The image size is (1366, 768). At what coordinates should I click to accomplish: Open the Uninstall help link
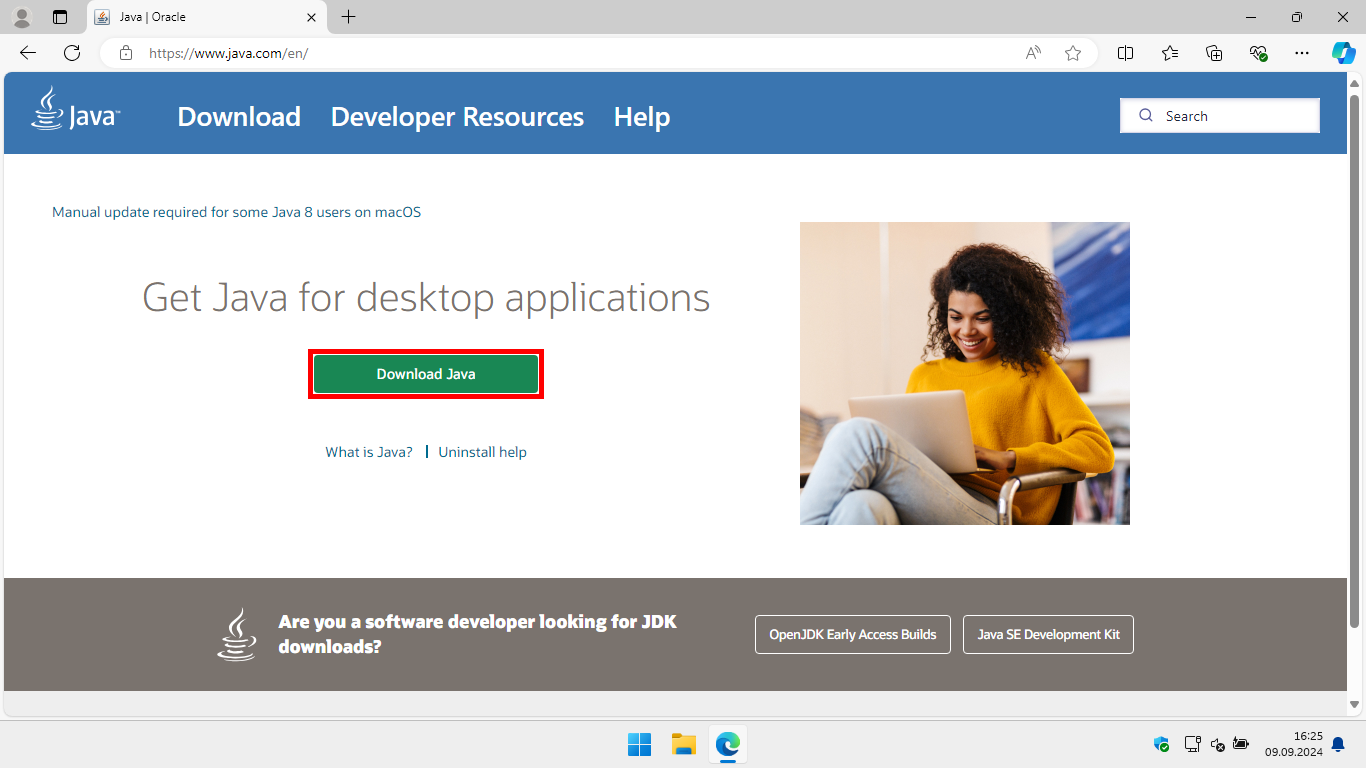pyautogui.click(x=482, y=452)
